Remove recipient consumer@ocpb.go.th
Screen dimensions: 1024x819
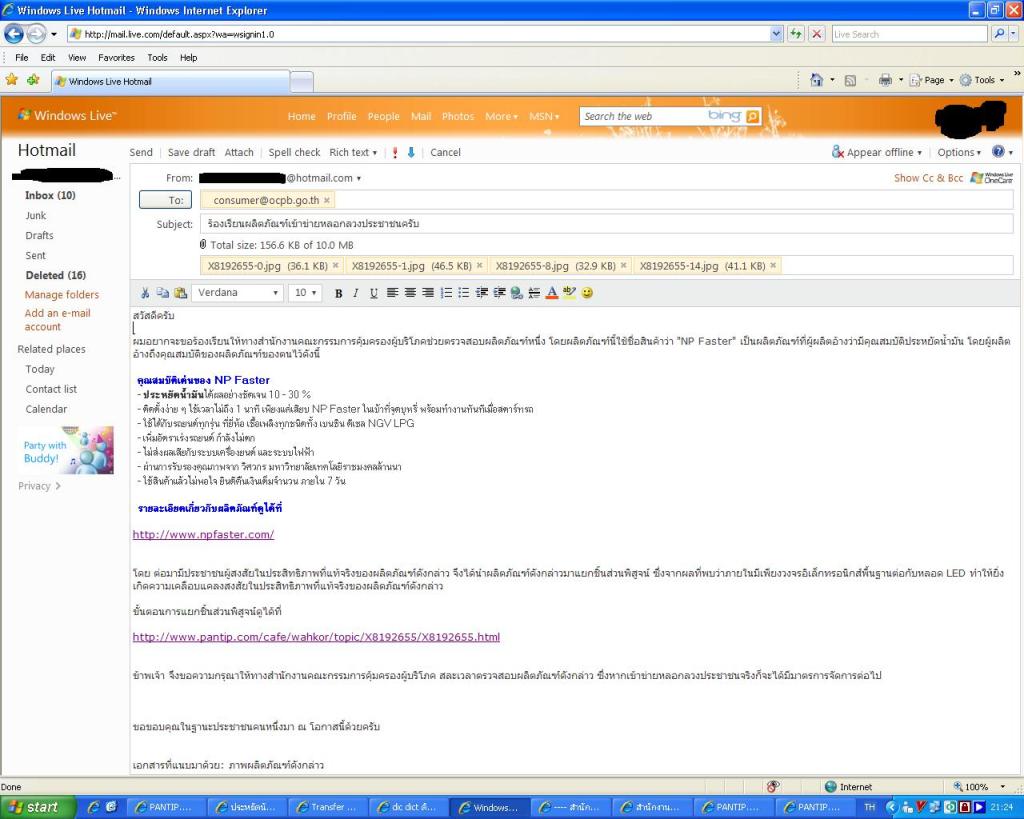(327, 201)
